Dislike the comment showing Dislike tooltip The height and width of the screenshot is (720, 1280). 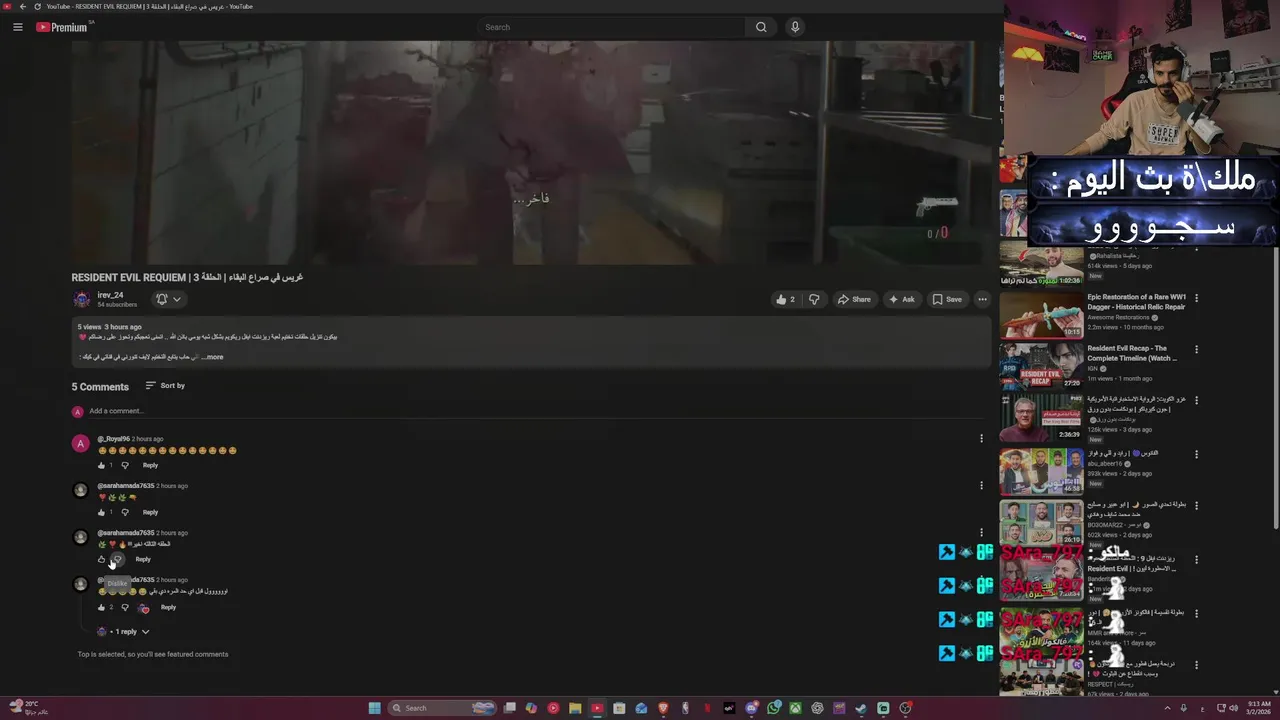coord(117,559)
